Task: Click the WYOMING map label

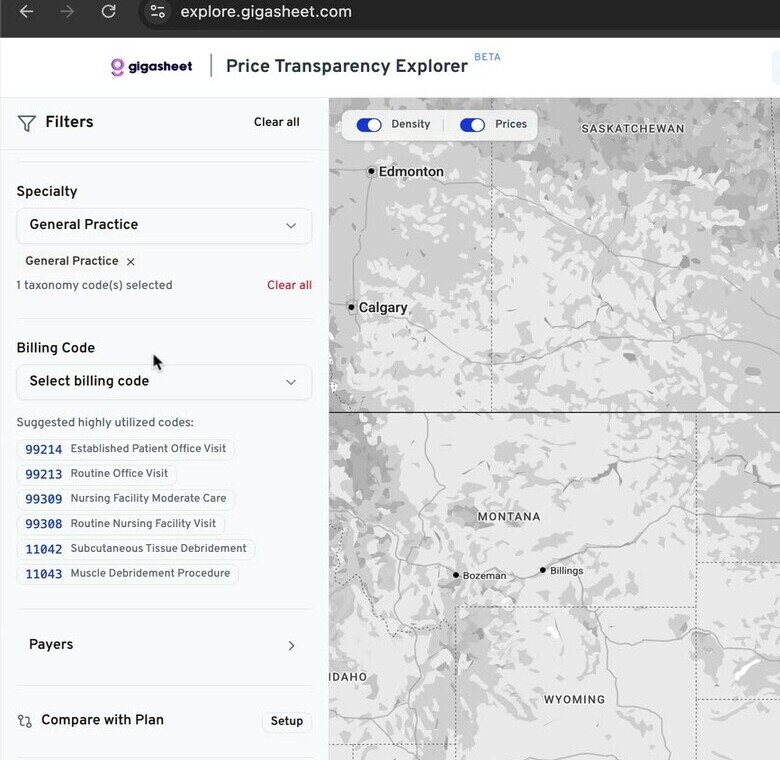Action: pyautogui.click(x=575, y=699)
